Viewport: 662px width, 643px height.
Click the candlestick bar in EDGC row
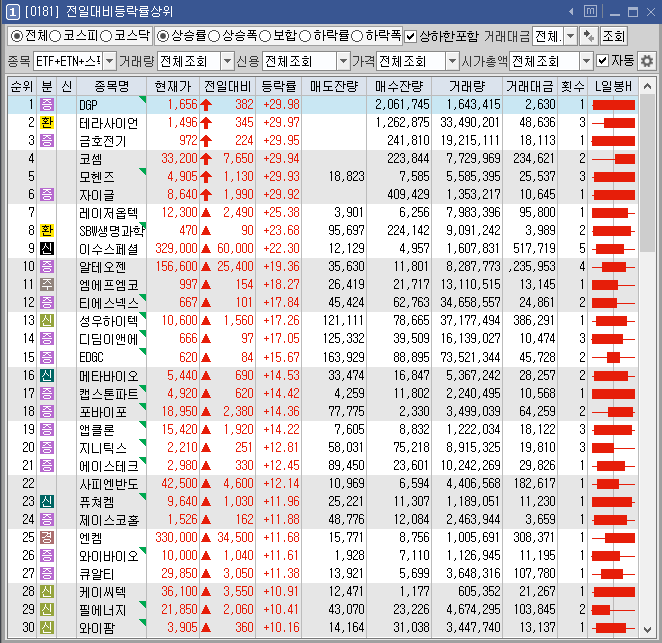[x=613, y=357]
